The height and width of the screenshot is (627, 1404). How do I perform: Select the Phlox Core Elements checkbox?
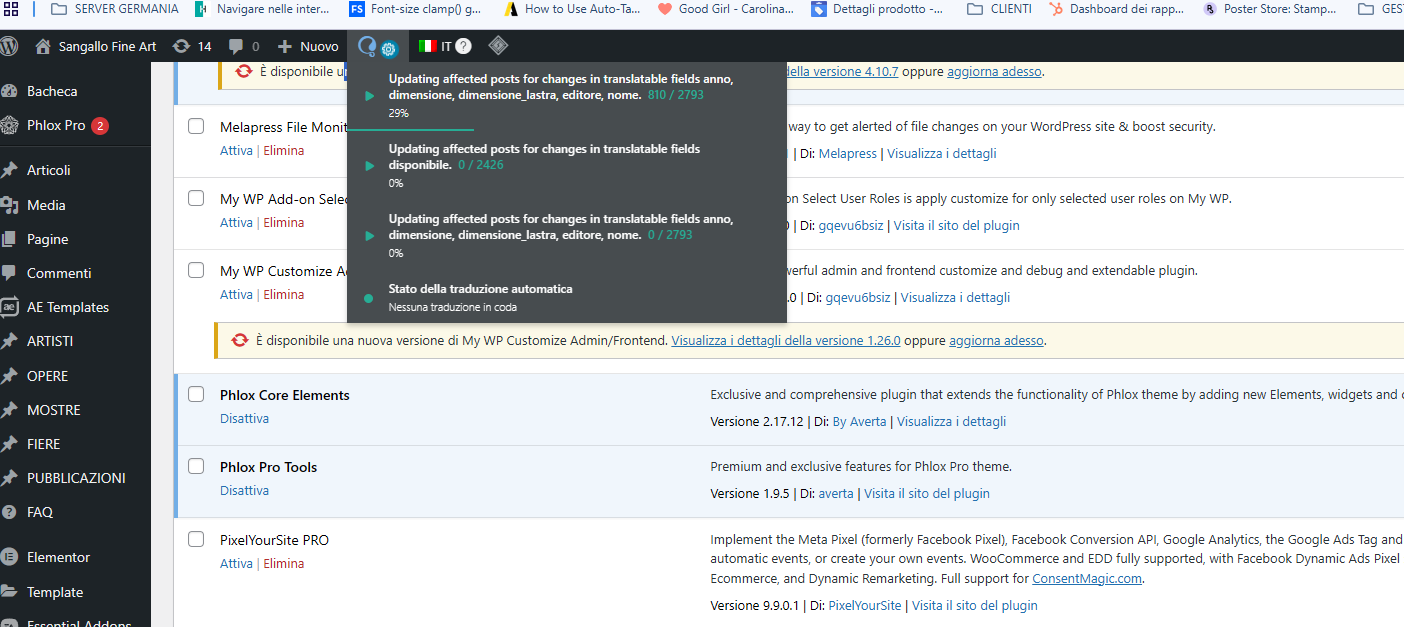coord(197,394)
